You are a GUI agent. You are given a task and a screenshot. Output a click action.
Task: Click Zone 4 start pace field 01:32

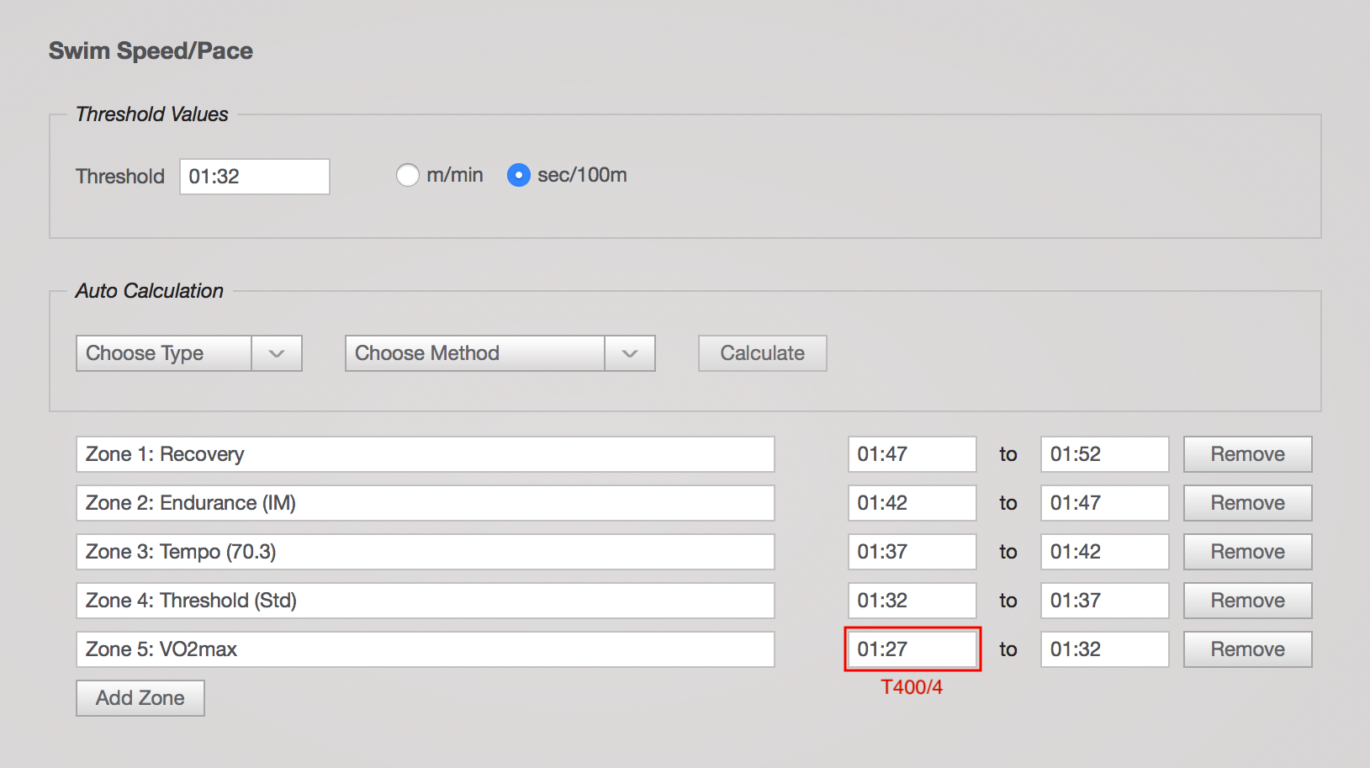tap(912, 601)
